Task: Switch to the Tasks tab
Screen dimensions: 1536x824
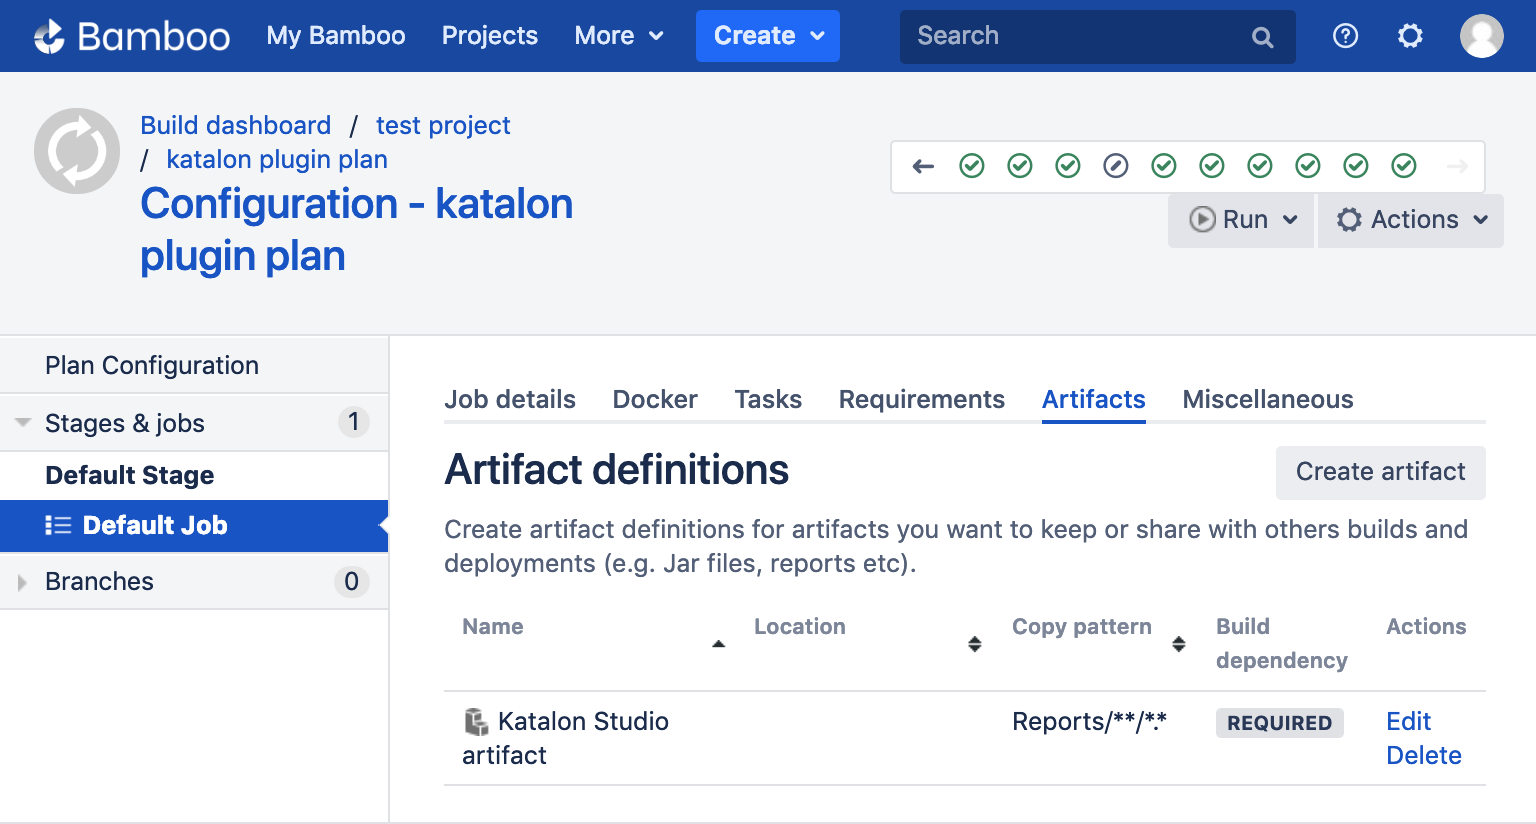Action: click(767, 400)
